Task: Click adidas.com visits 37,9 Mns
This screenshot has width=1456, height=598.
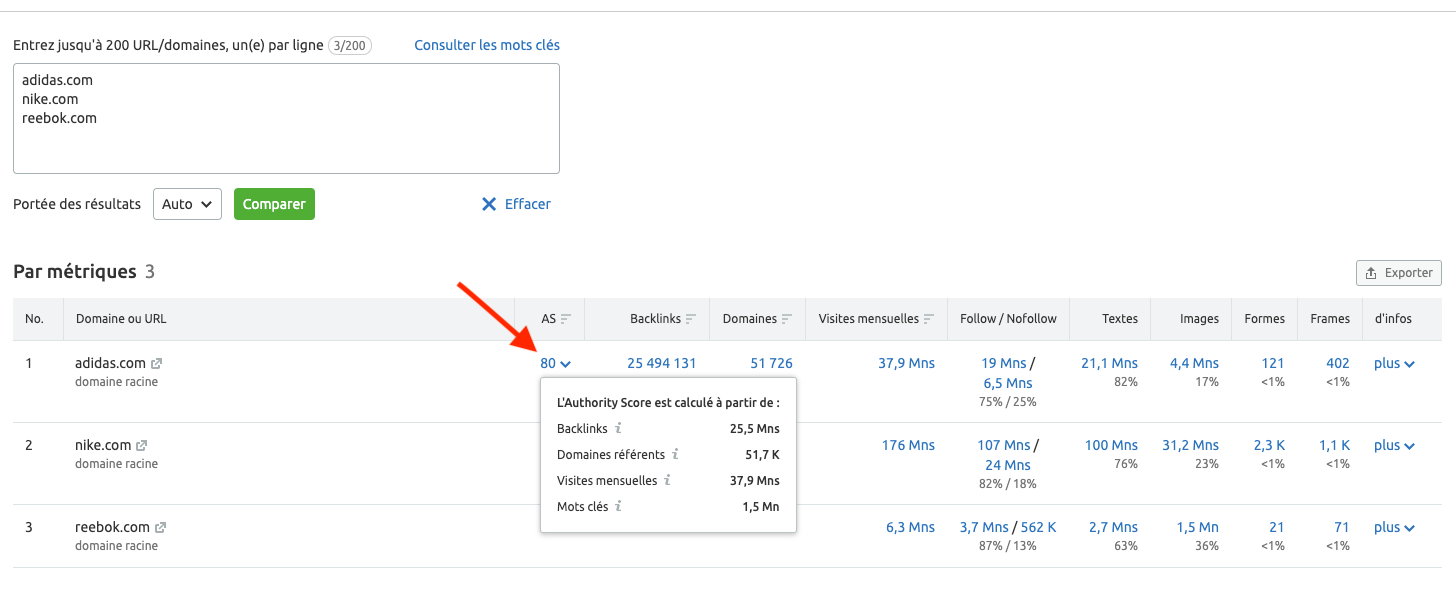Action: [906, 363]
